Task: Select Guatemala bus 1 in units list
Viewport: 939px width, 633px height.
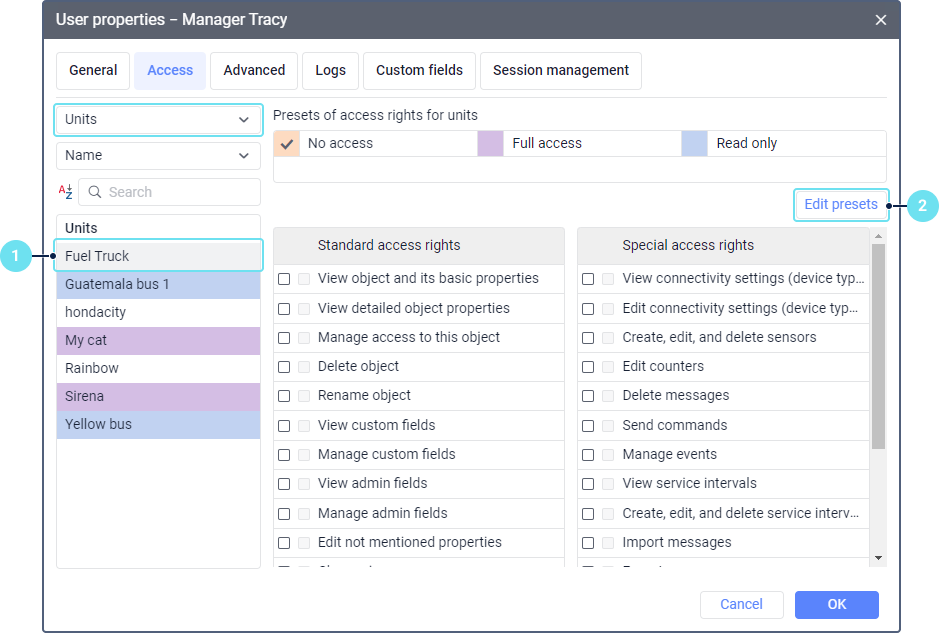Action: 158,284
